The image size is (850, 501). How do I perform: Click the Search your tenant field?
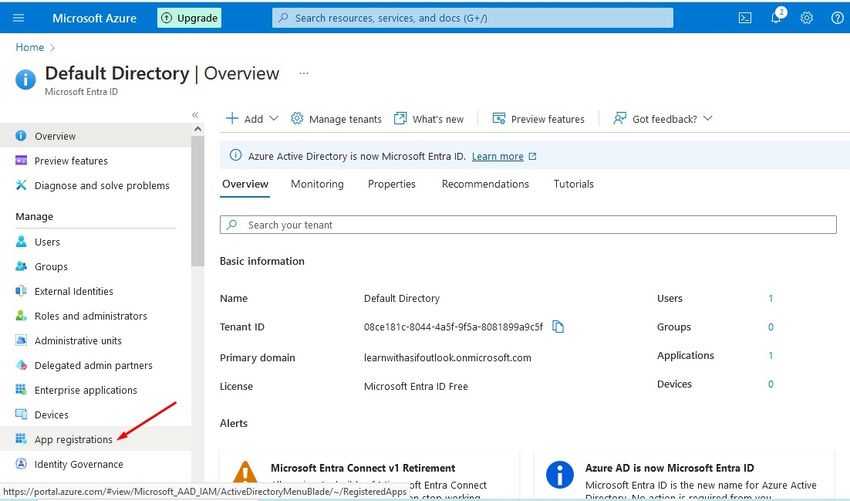point(528,225)
